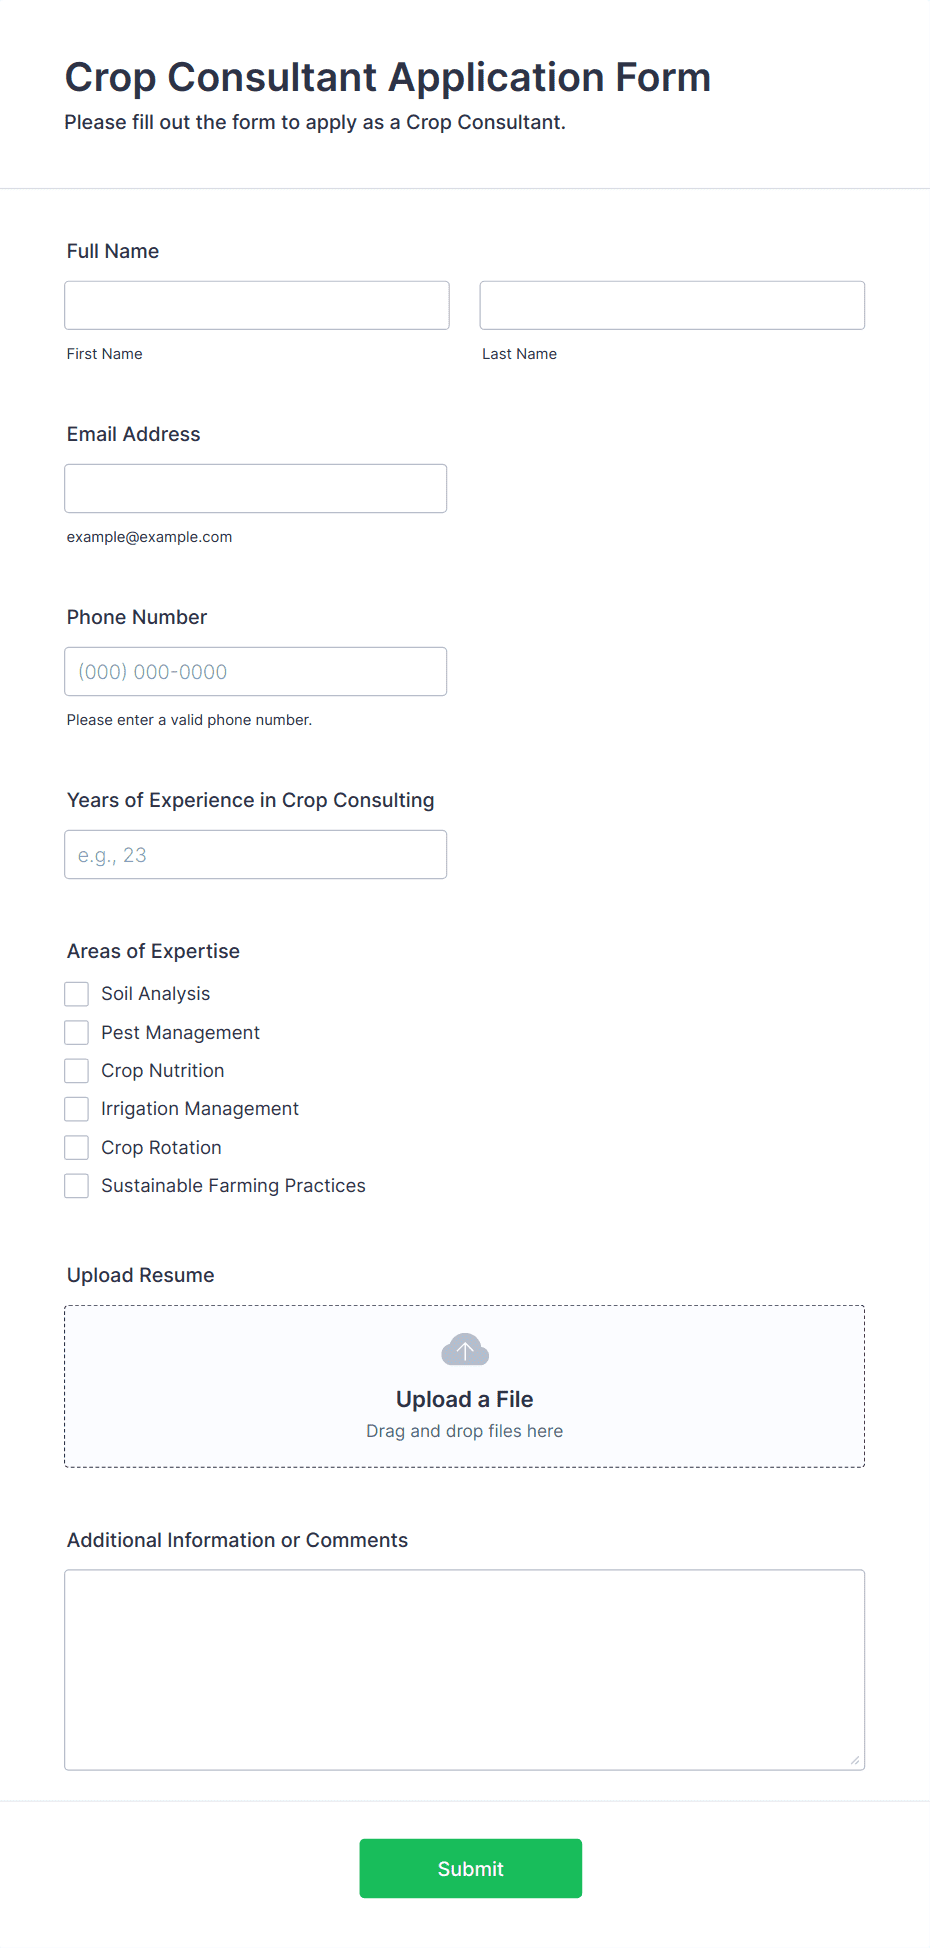Viewport: 930px width, 1948px height.
Task: Grab the textarea resize handle corner
Action: pos(855,1760)
